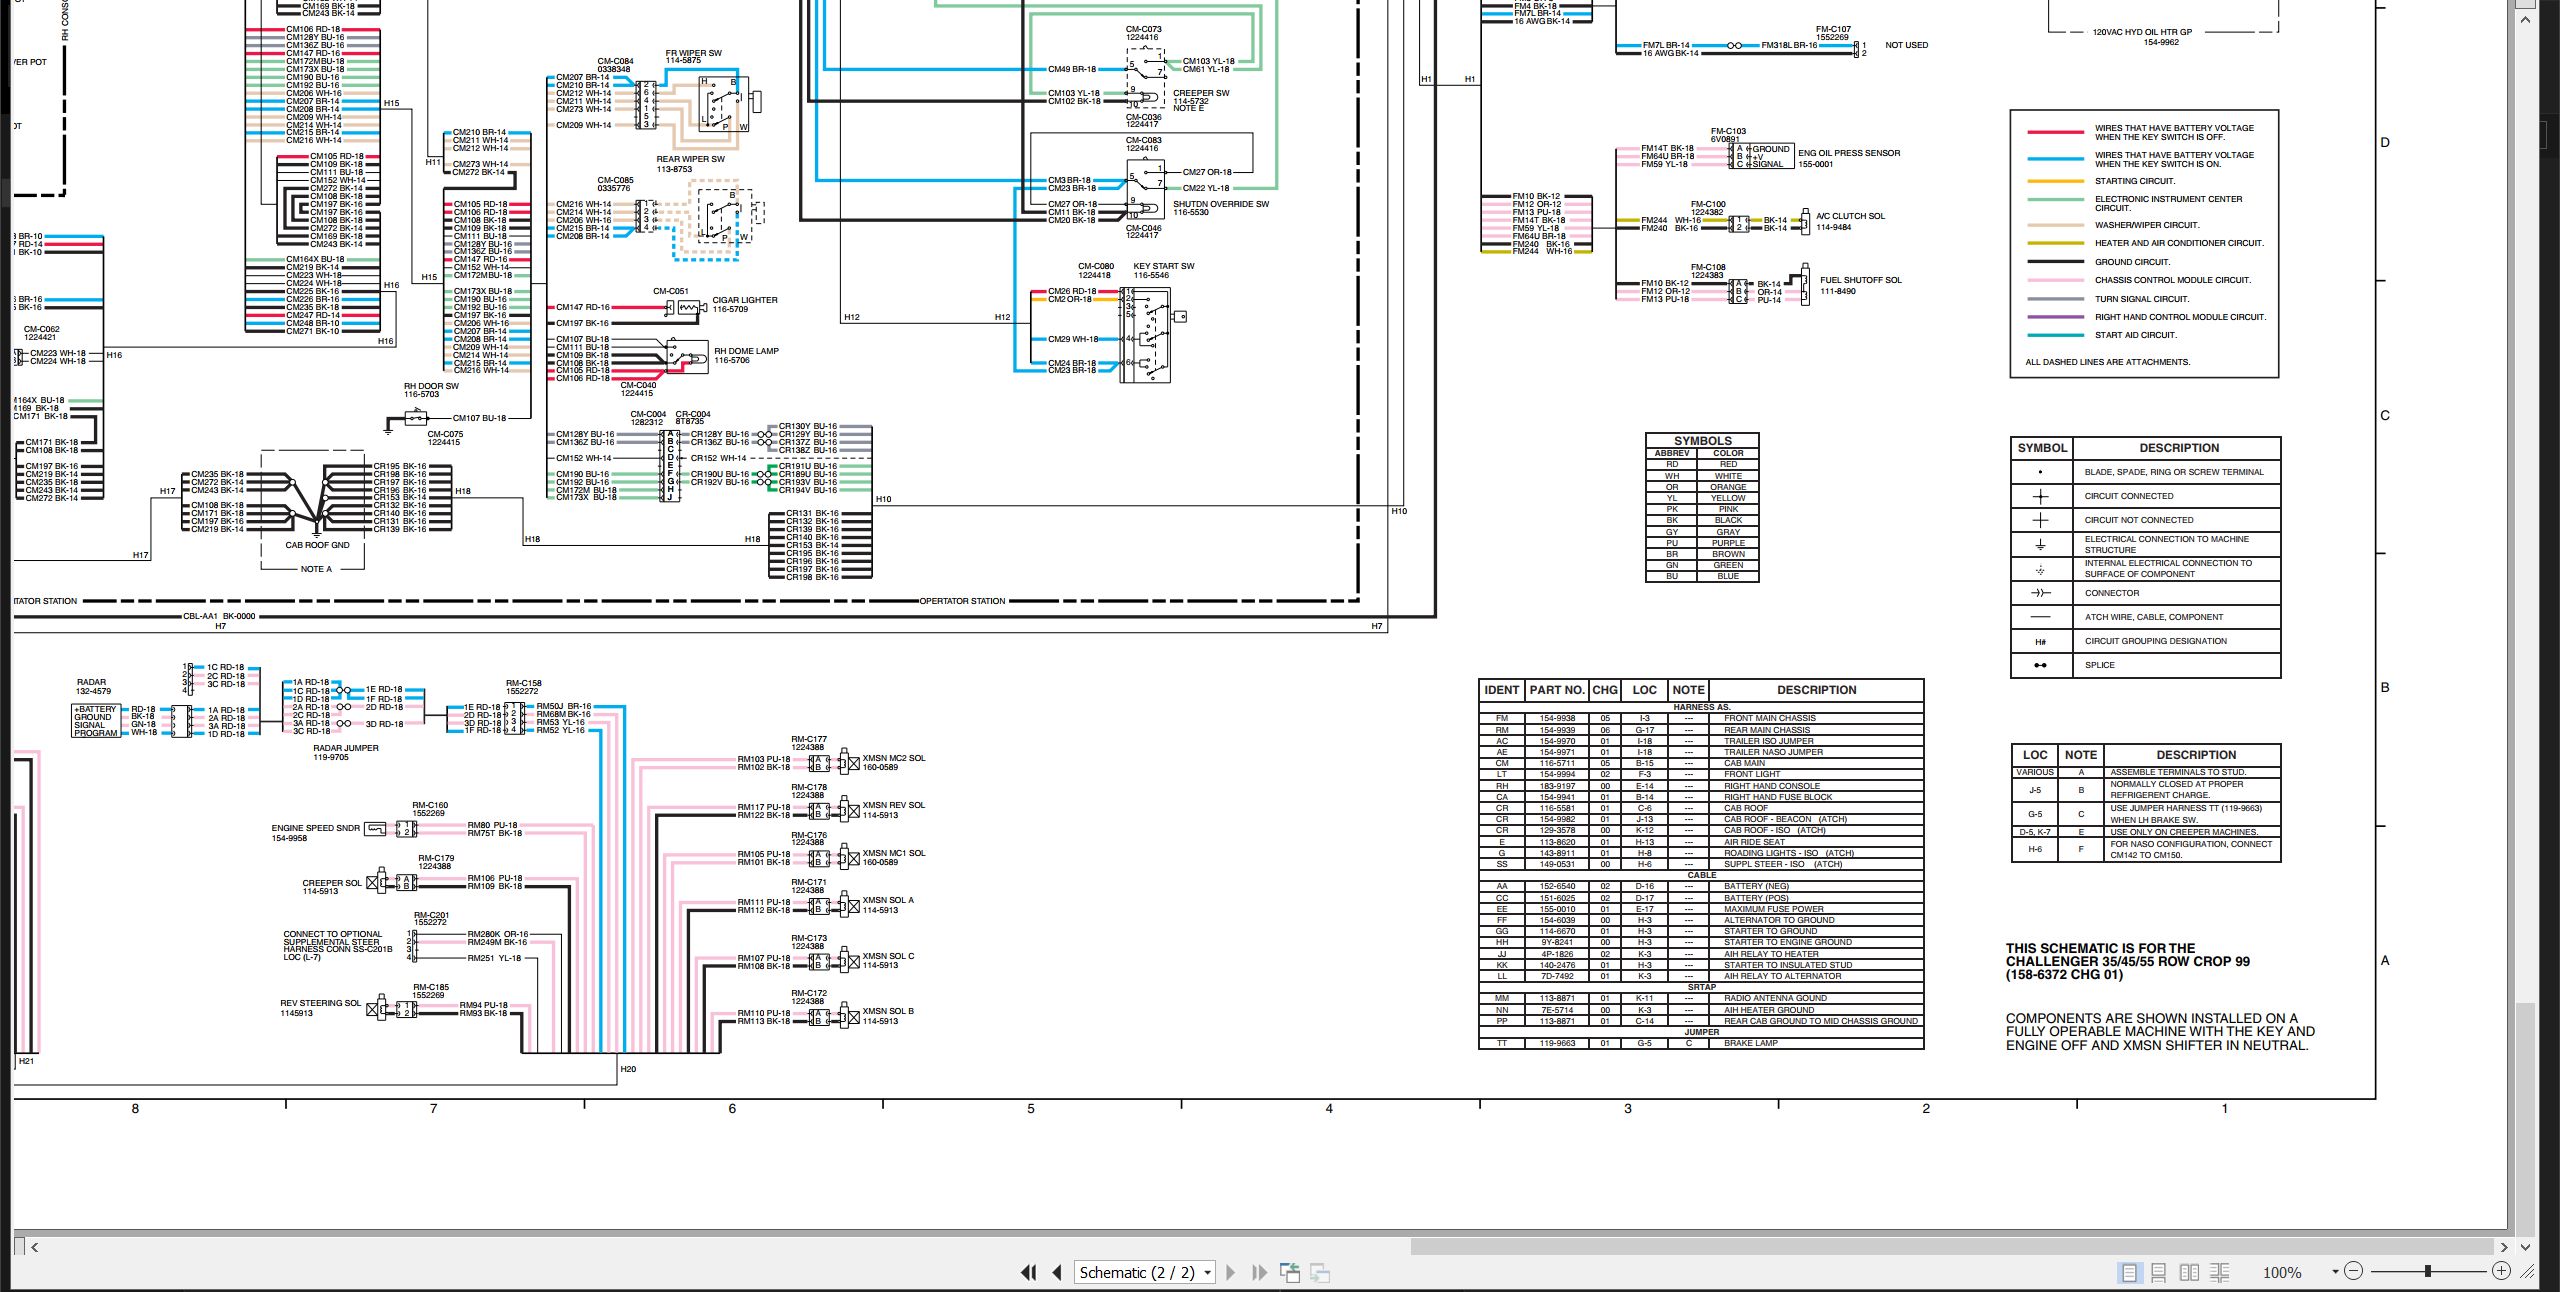Click the RH DOOR SW label
This screenshot has width=2560, height=1292.
click(x=431, y=386)
